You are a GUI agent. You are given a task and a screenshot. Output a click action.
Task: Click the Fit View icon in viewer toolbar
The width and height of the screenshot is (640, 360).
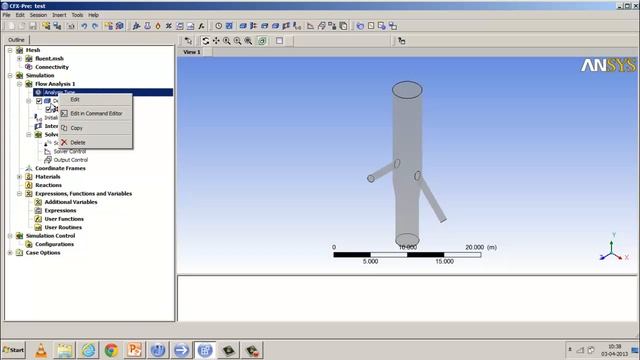[x=262, y=41]
